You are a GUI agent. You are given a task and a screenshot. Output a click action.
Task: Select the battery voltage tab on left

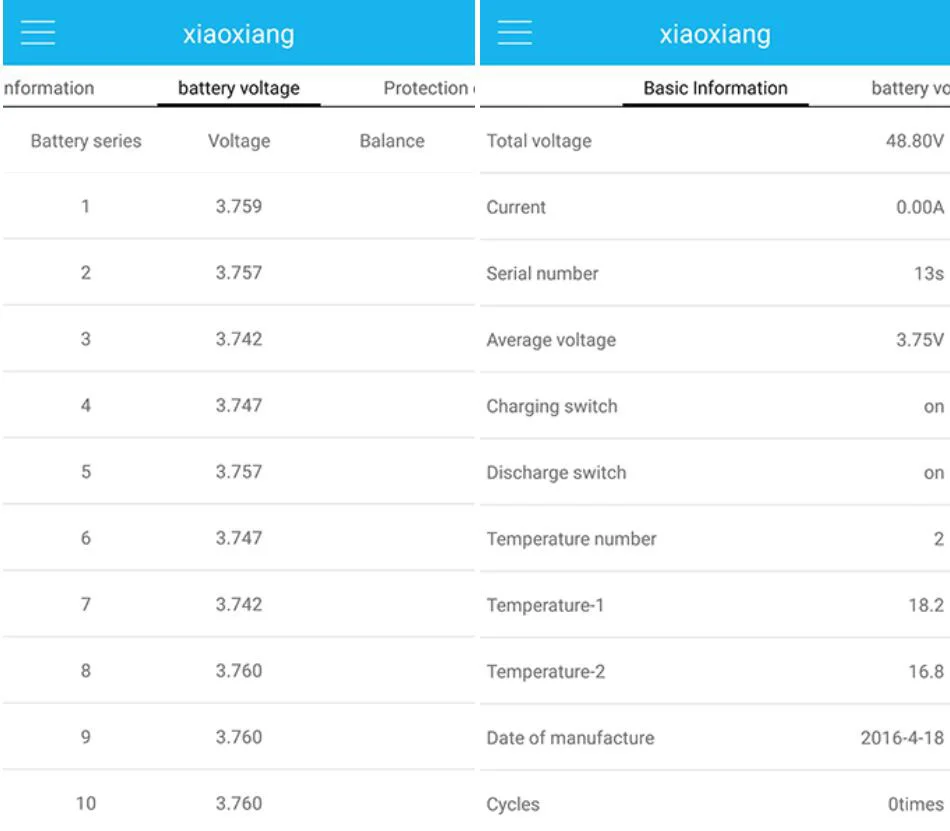pos(239,88)
